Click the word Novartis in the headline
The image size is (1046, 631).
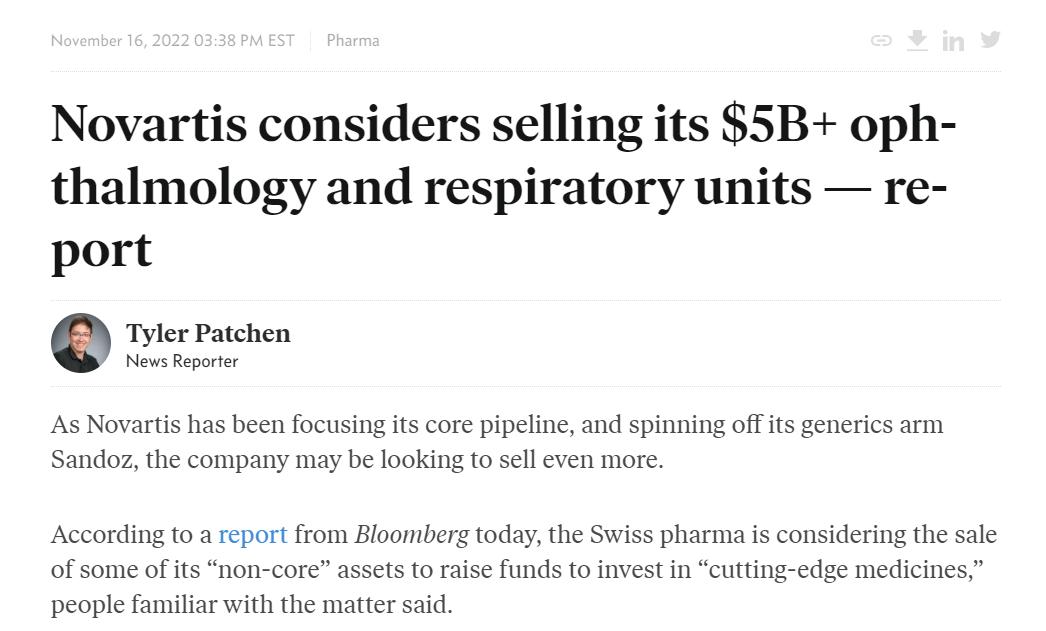tap(147, 124)
